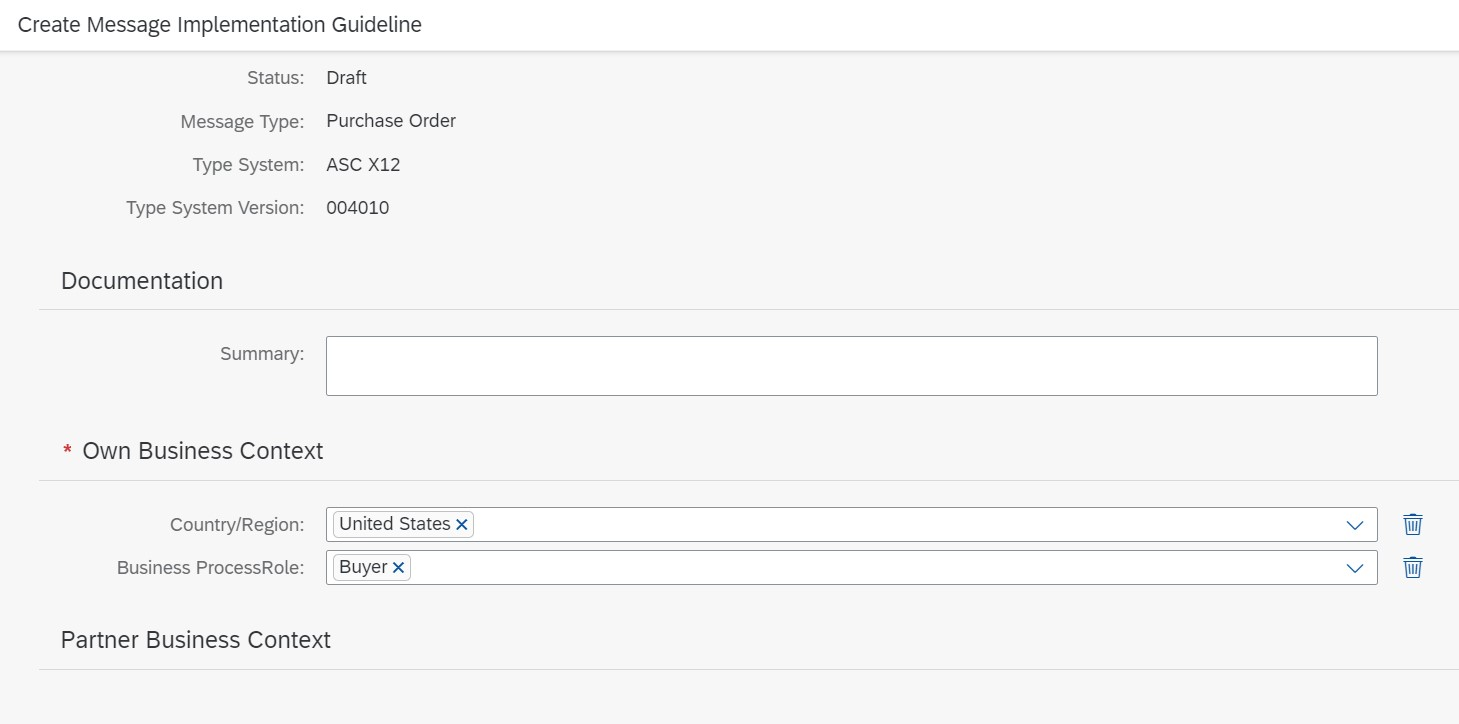This screenshot has width=1459, height=724.
Task: Click the Documentation section heading
Action: pos(142,281)
